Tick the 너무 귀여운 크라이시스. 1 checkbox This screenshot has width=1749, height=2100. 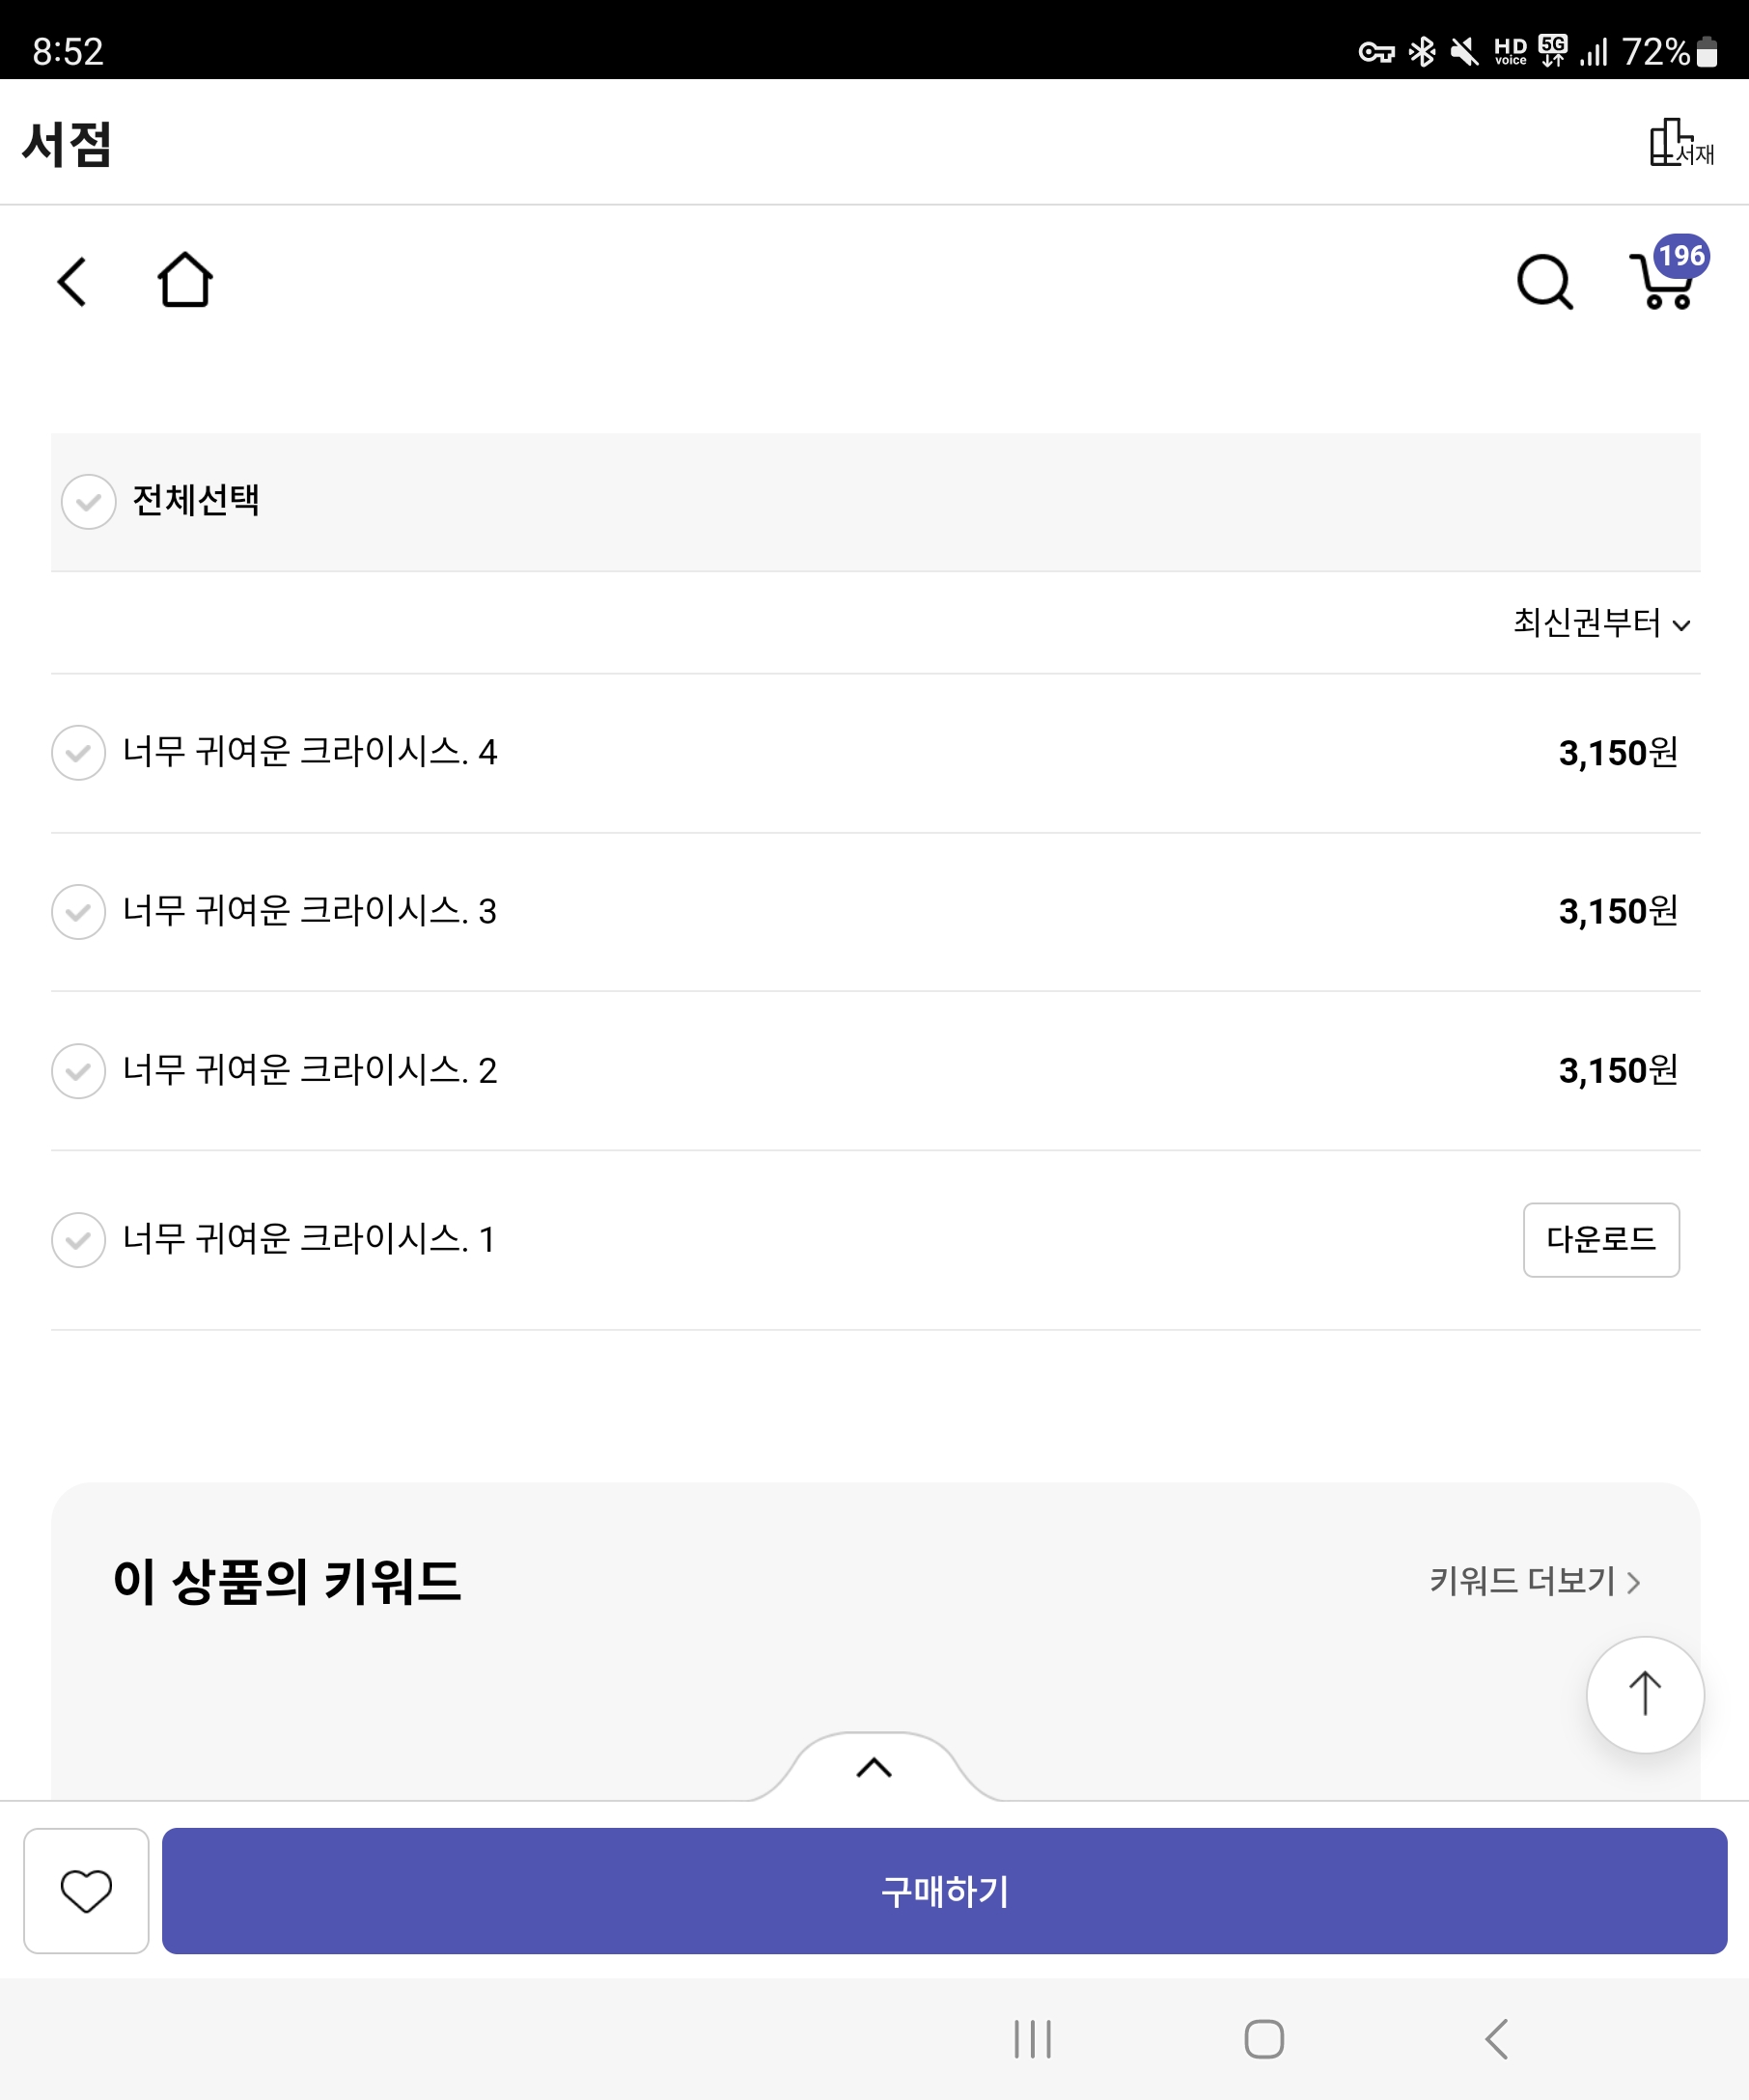[79, 1240]
